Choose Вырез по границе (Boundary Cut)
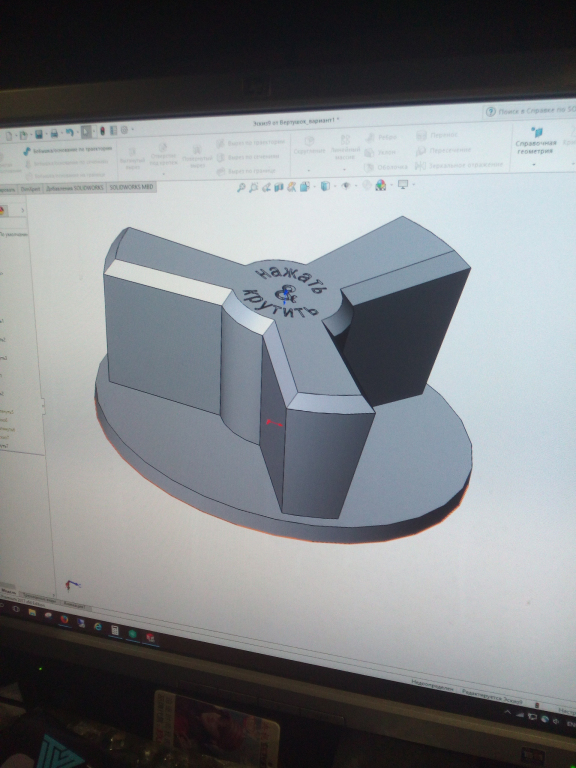The height and width of the screenshot is (768, 576). pos(246,171)
